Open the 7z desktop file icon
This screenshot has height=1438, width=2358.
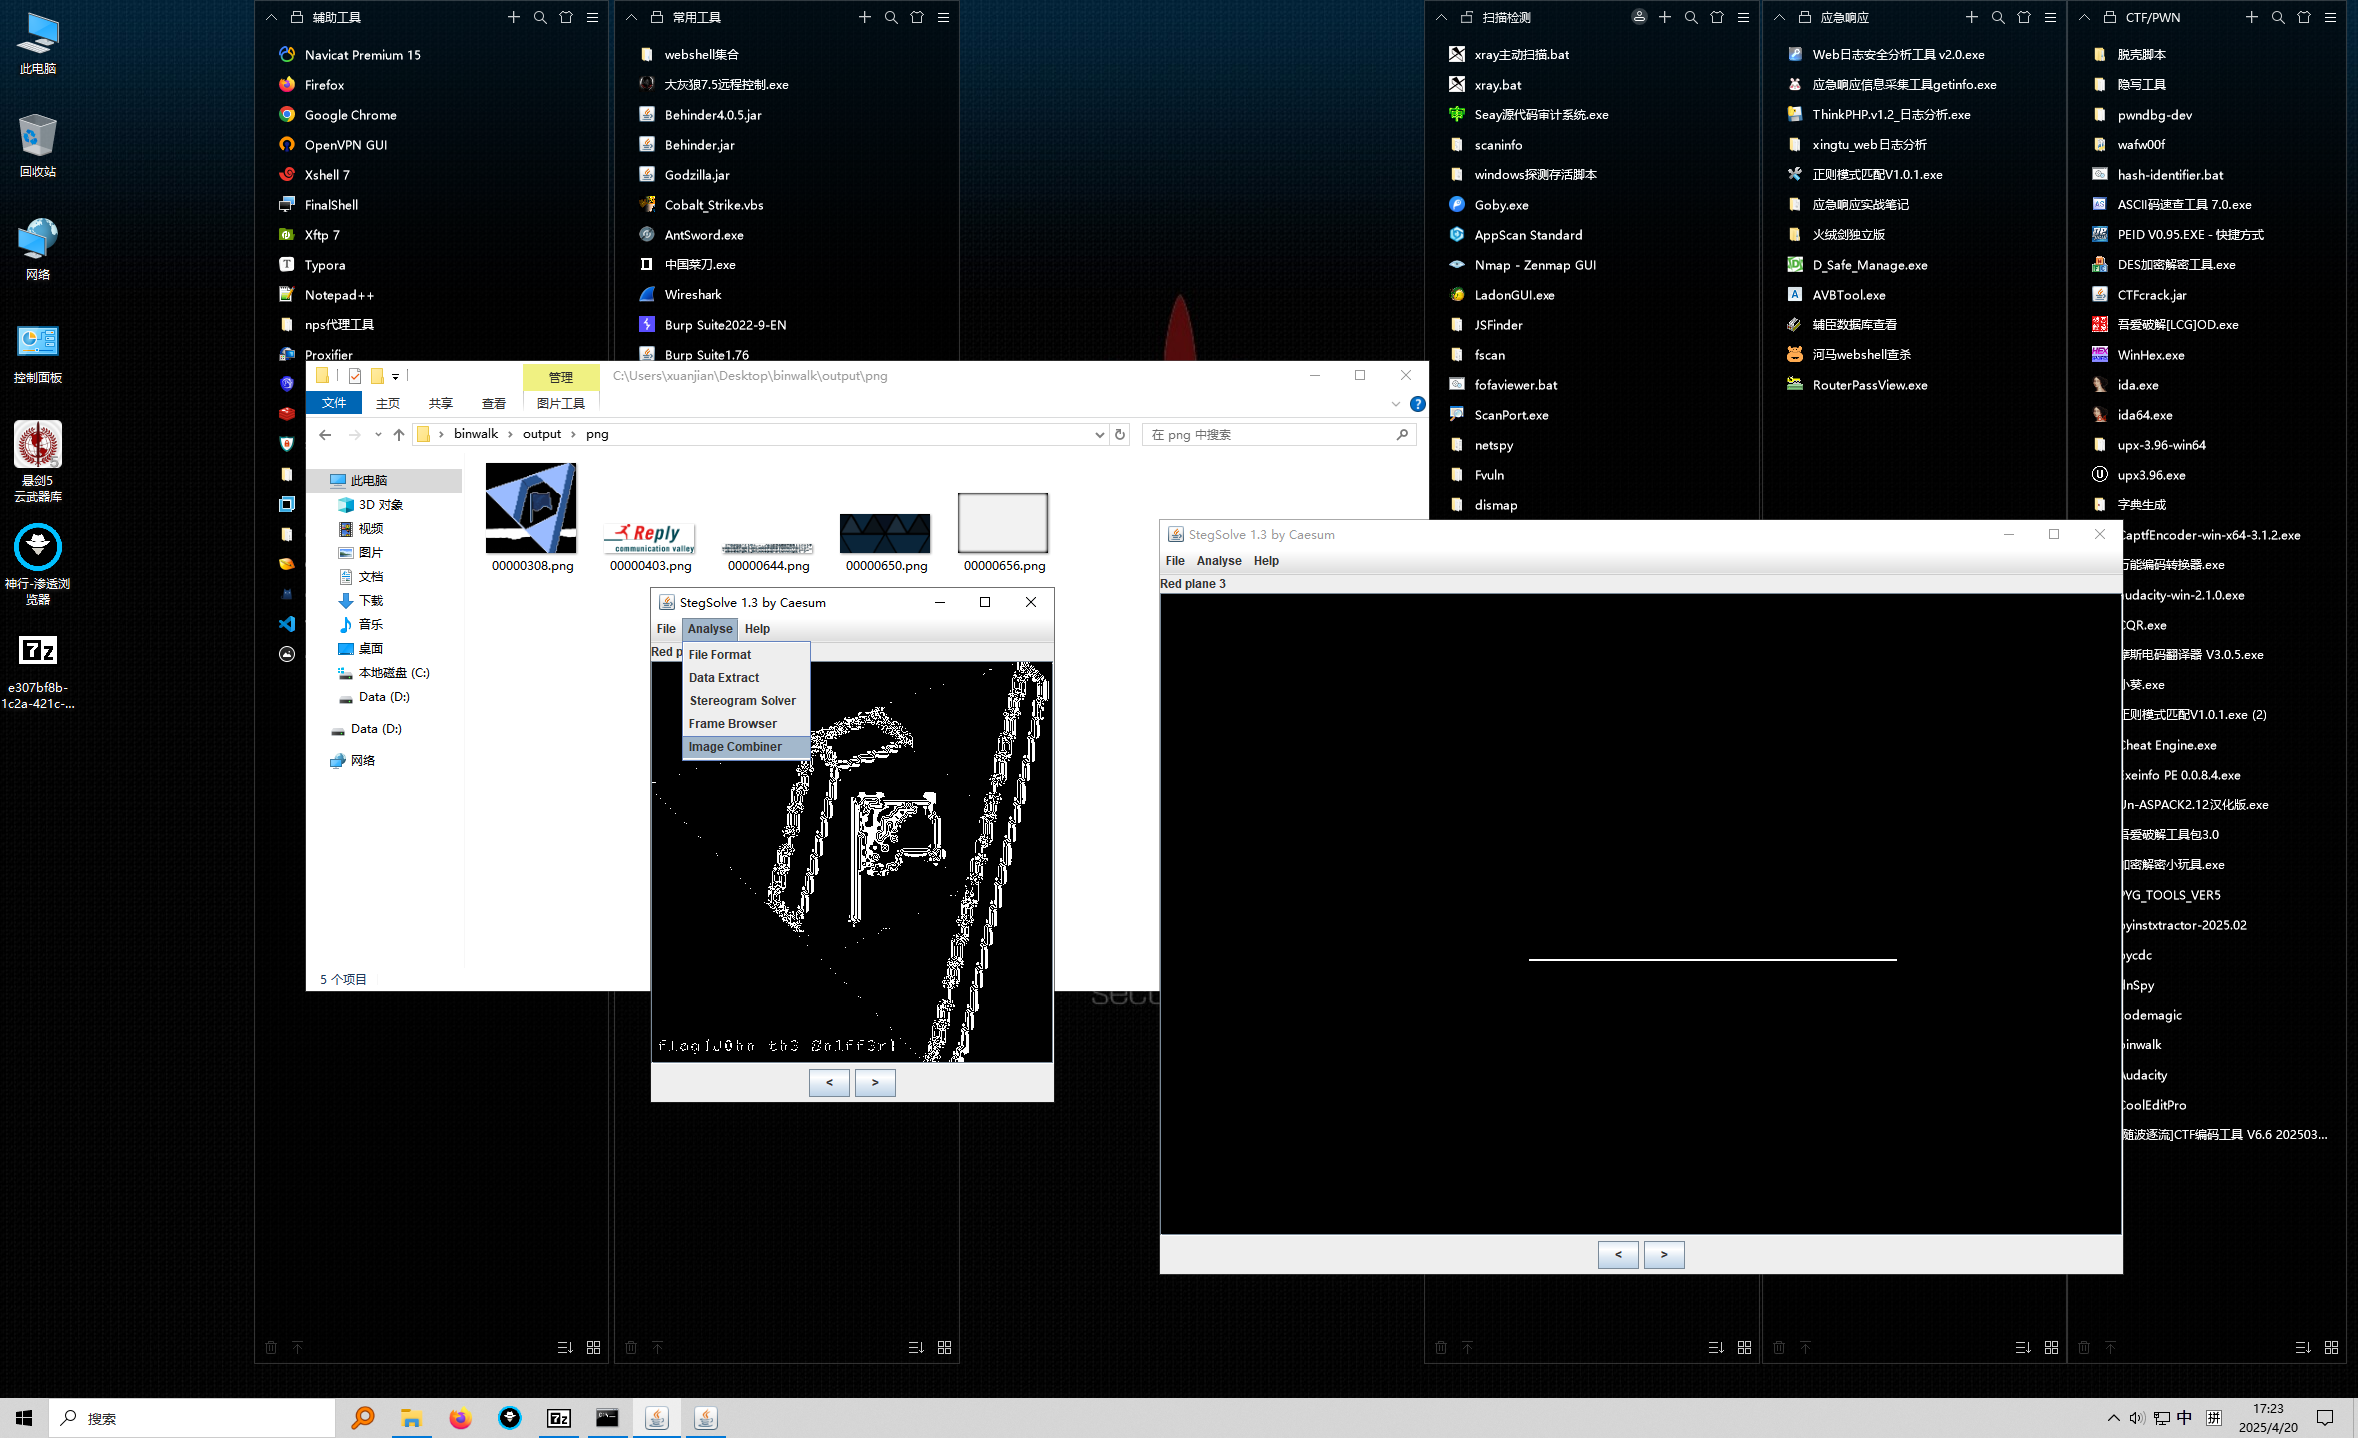click(38, 652)
